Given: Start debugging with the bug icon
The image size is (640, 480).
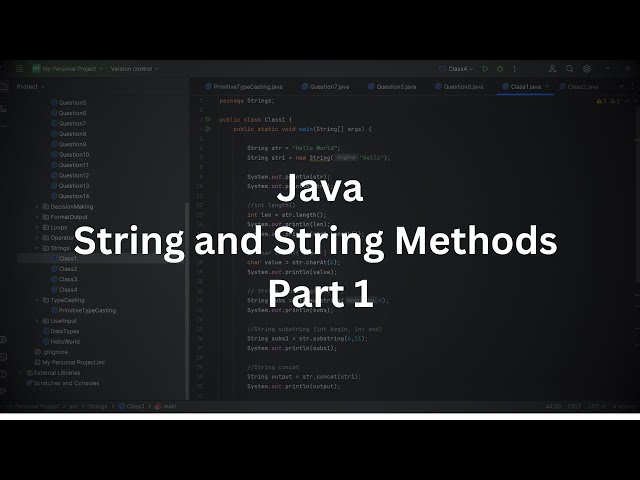Looking at the screenshot, I should [500, 69].
